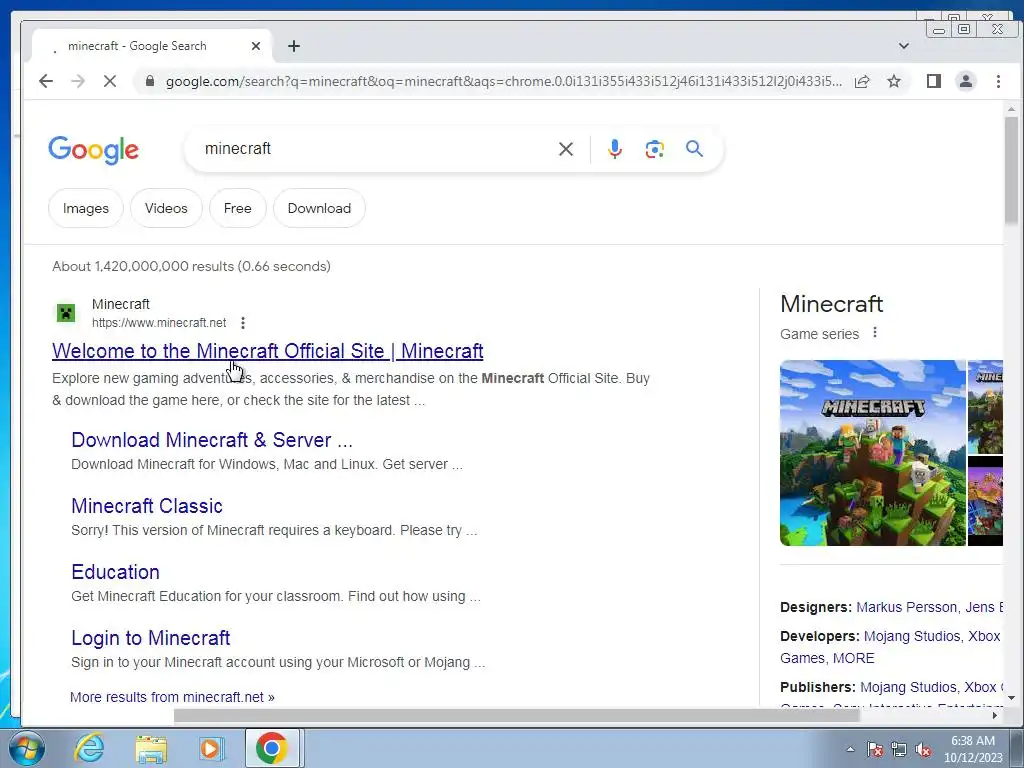Viewport: 1024px width, 768px height.
Task: Open Chrome three-dot menu
Action: 998,81
